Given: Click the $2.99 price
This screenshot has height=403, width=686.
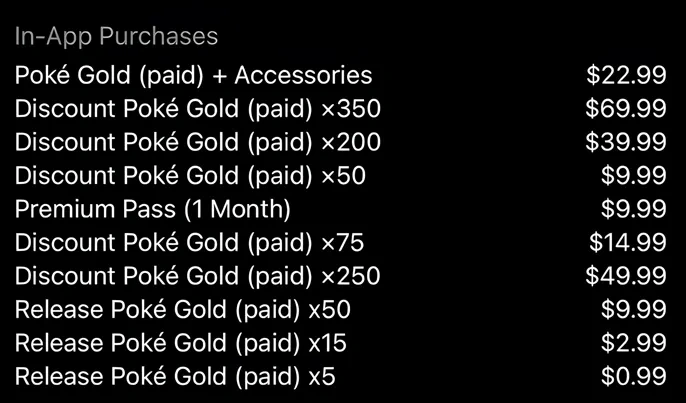Looking at the screenshot, I should click(634, 343).
